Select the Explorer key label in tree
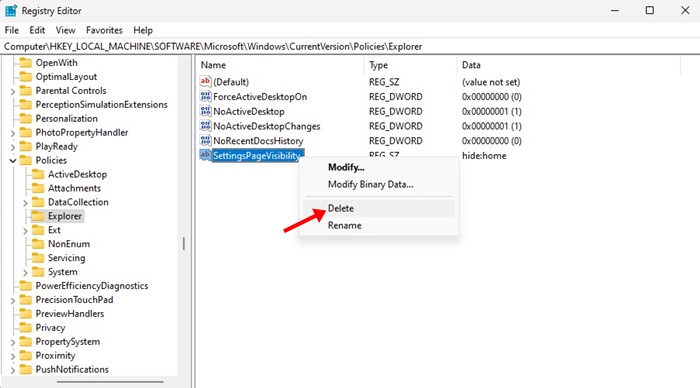The height and width of the screenshot is (388, 700). pyautogui.click(x=65, y=216)
